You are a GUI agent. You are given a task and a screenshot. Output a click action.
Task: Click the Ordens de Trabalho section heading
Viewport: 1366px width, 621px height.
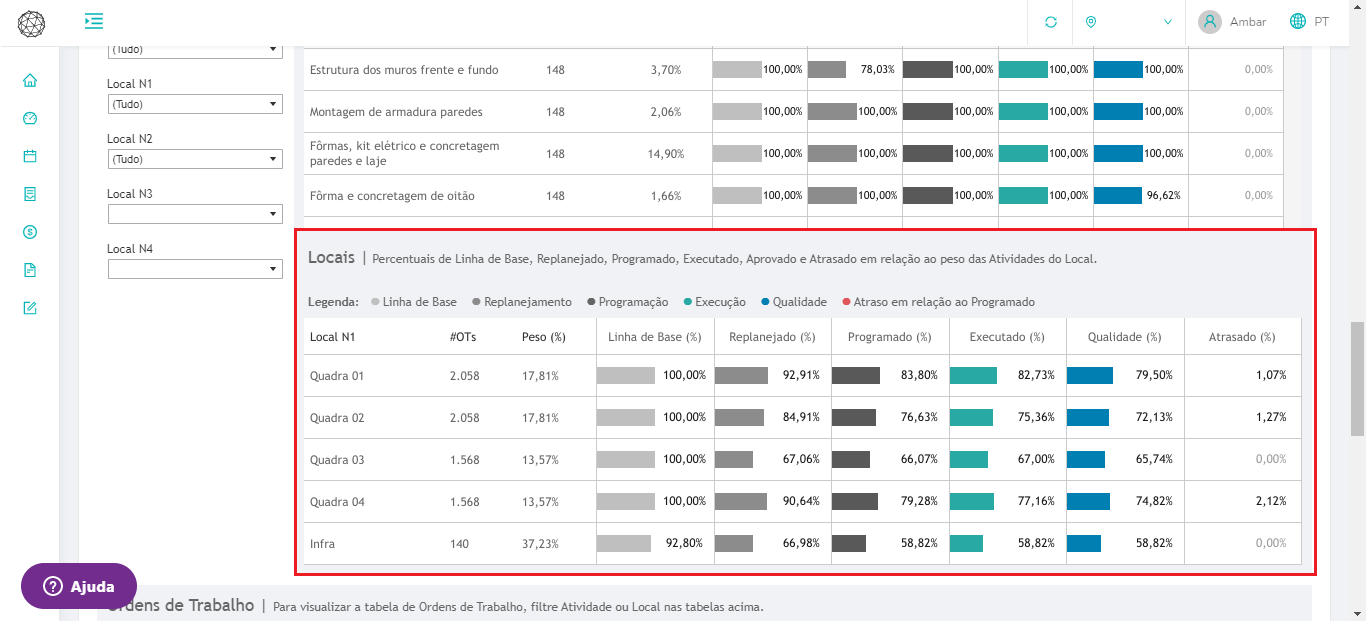click(x=183, y=605)
